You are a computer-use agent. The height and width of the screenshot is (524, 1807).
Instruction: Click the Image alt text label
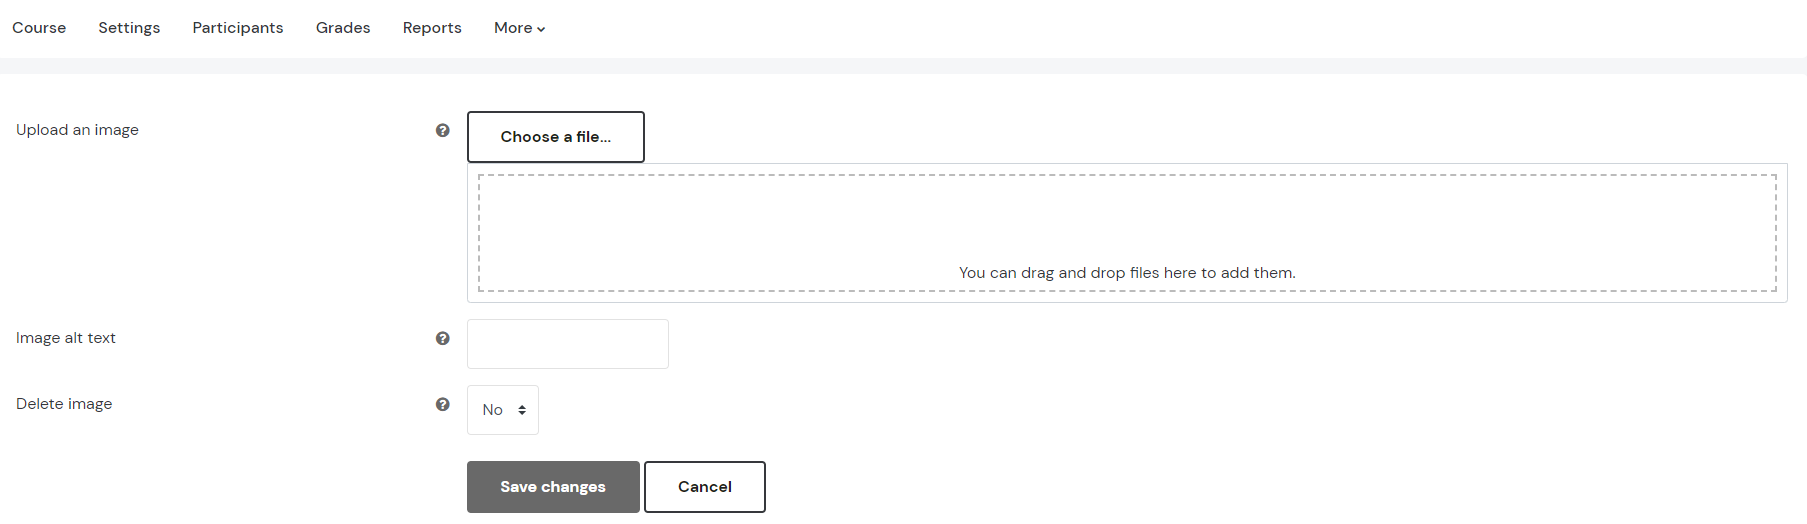point(66,338)
